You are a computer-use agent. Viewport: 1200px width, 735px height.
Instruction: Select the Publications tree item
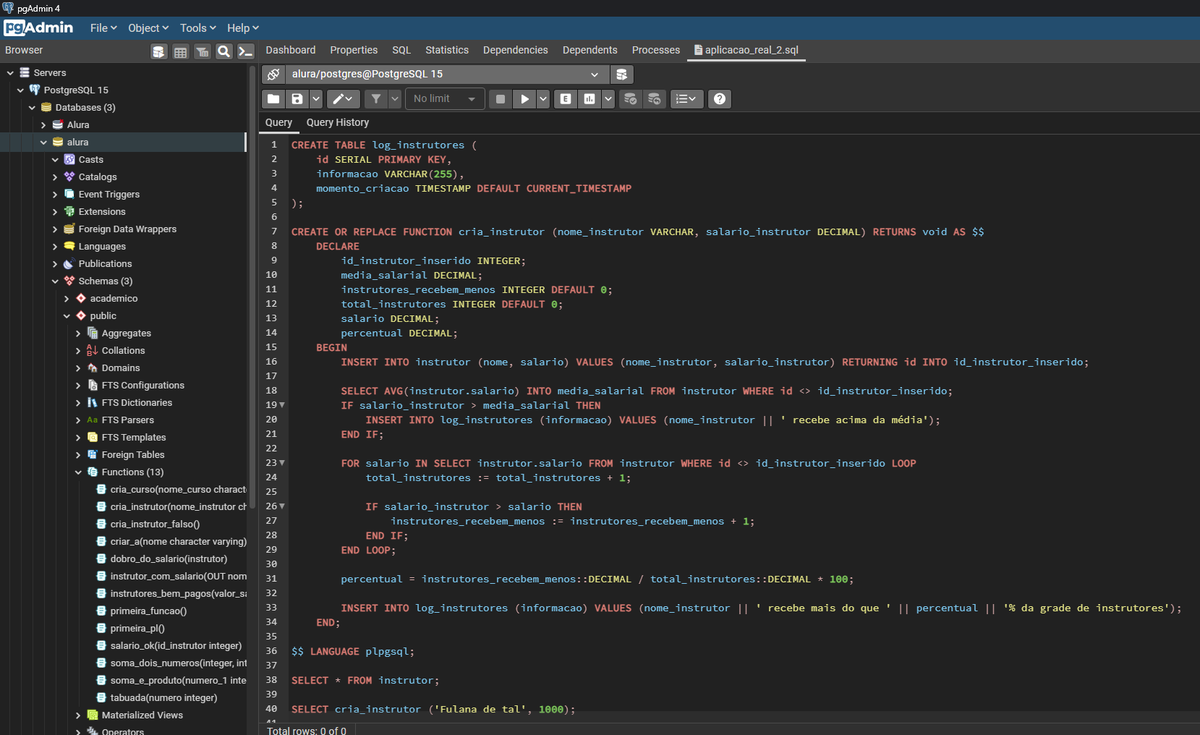[x=105, y=264]
